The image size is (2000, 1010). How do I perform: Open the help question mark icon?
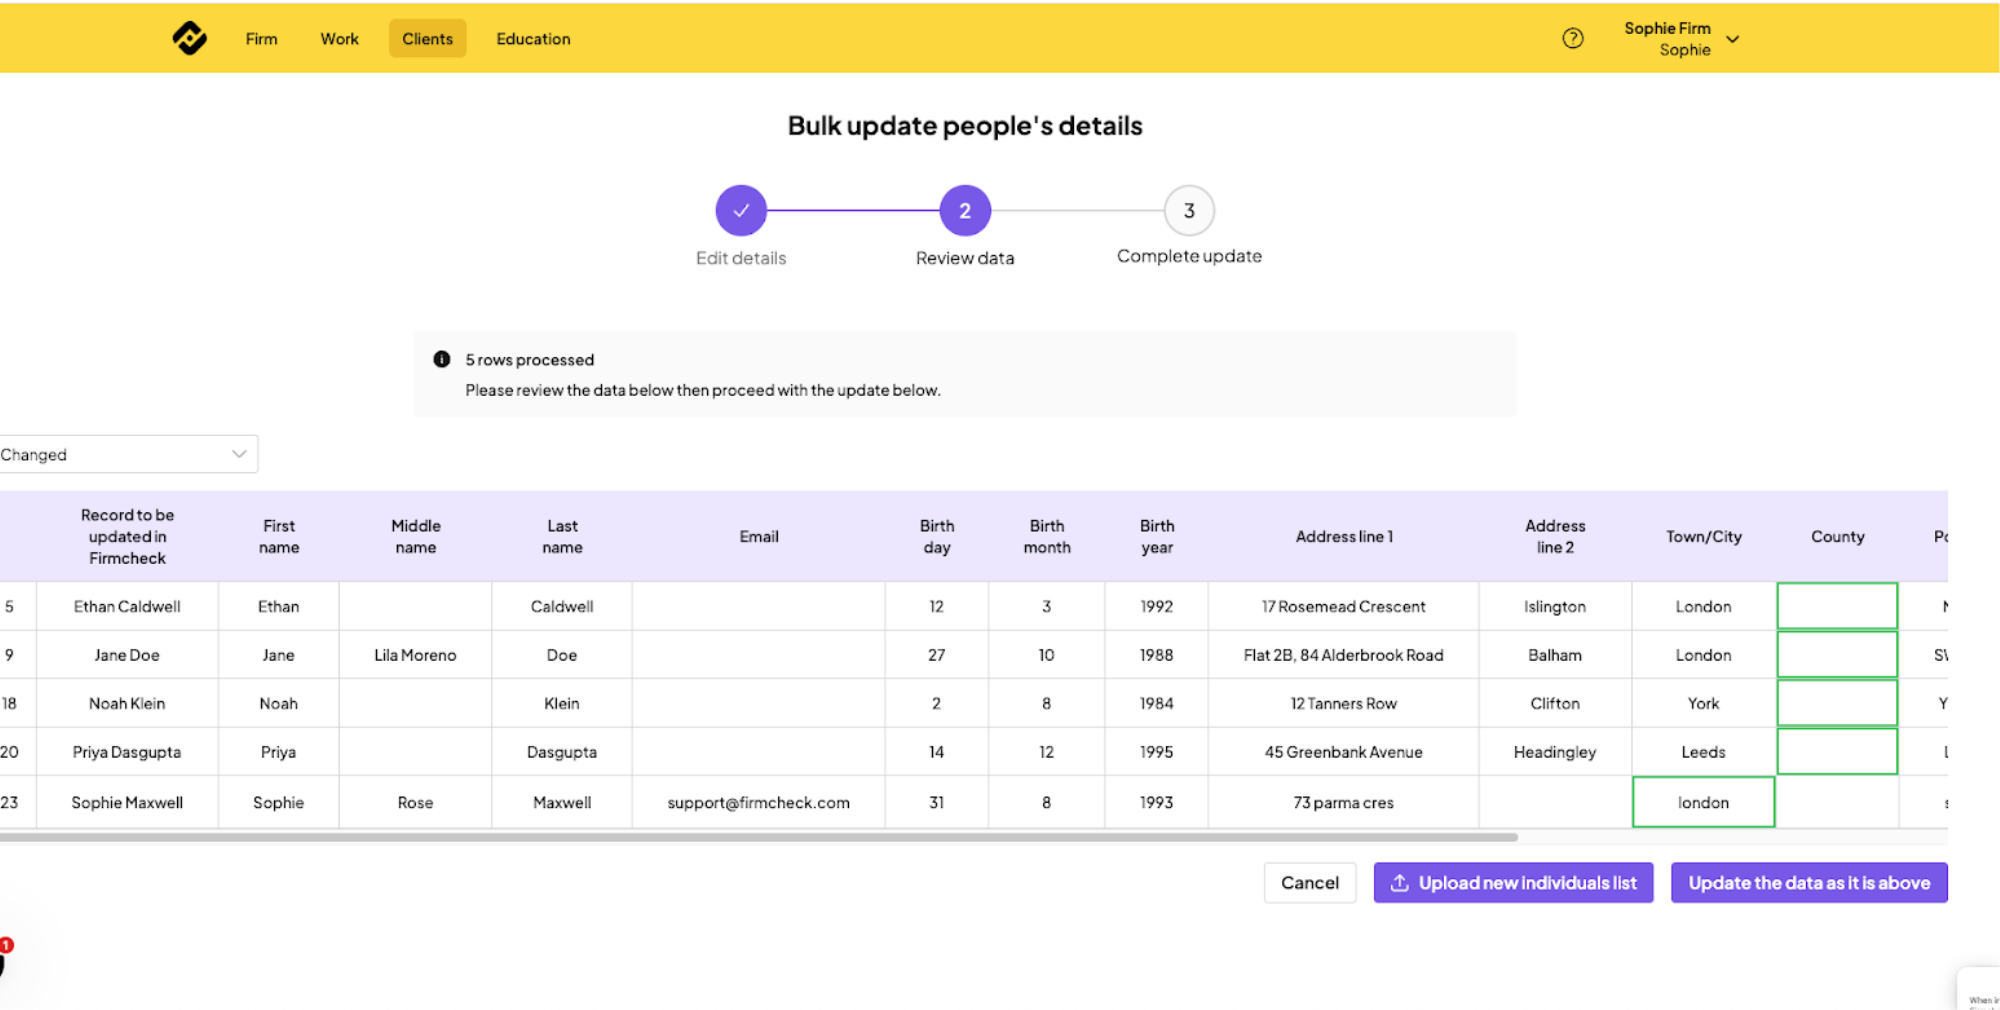click(1572, 38)
